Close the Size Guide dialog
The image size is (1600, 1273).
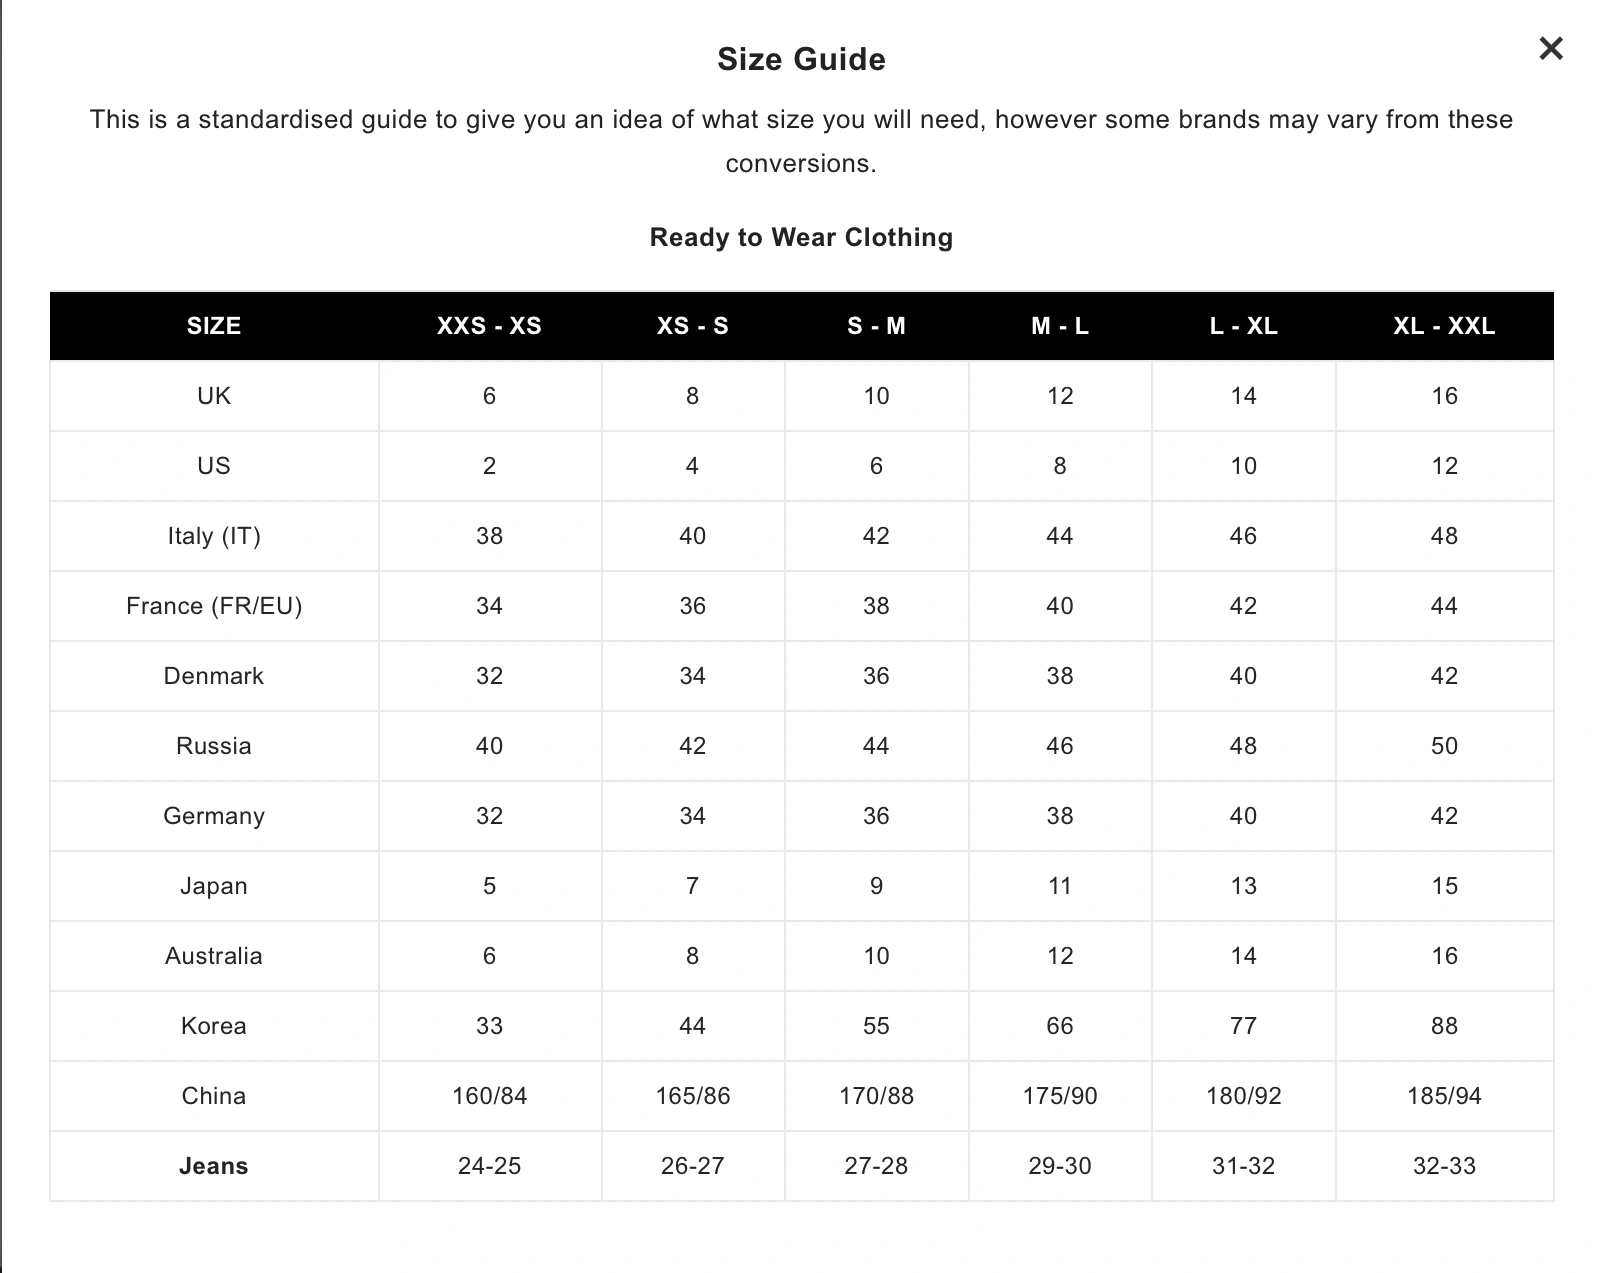pos(1550,48)
